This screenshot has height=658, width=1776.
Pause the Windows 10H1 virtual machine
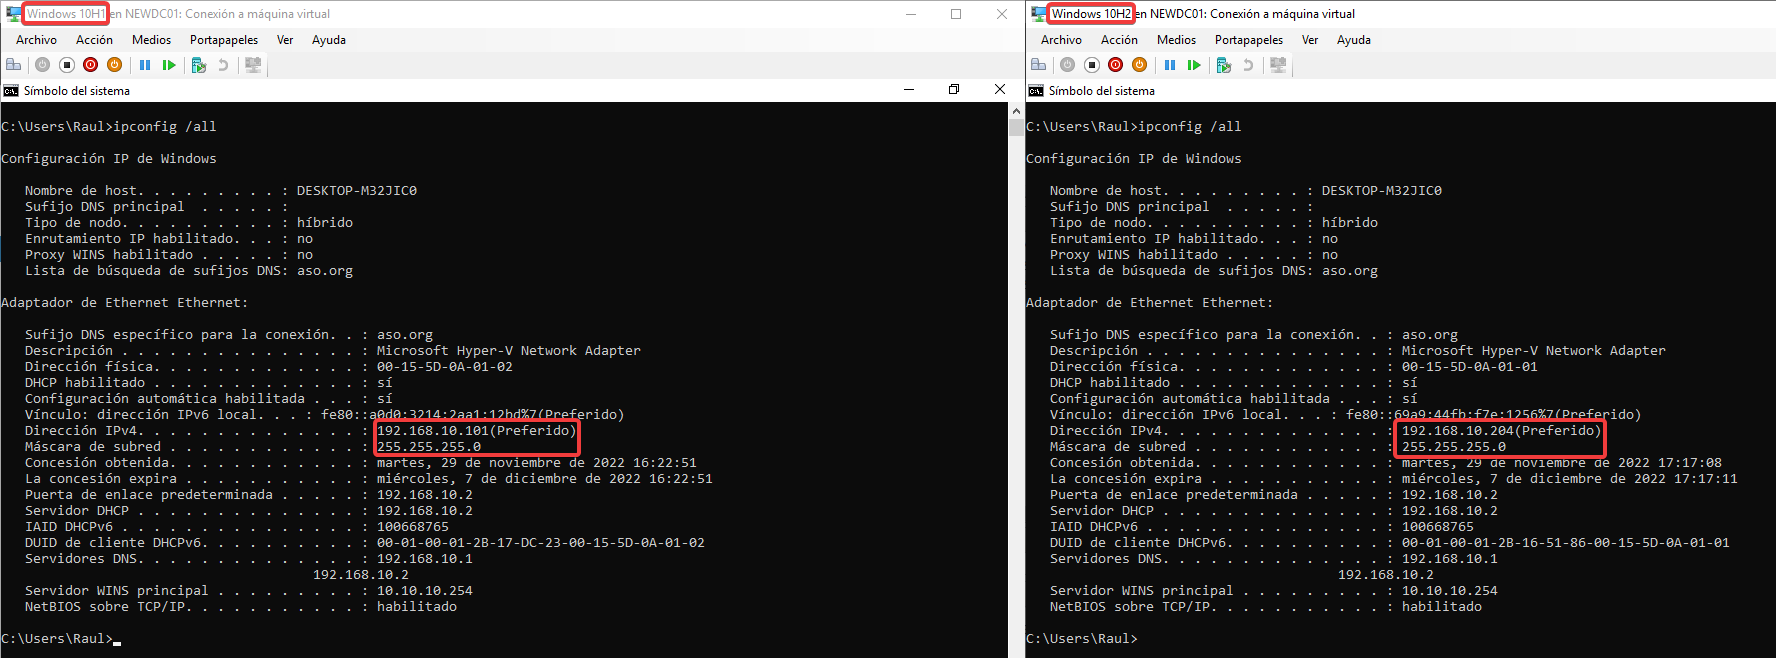[145, 65]
